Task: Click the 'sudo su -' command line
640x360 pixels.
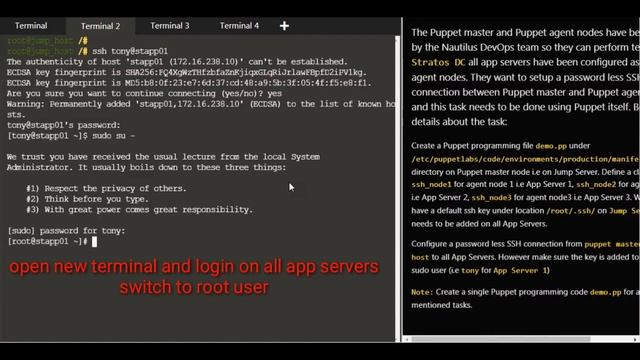Action: click(71, 136)
